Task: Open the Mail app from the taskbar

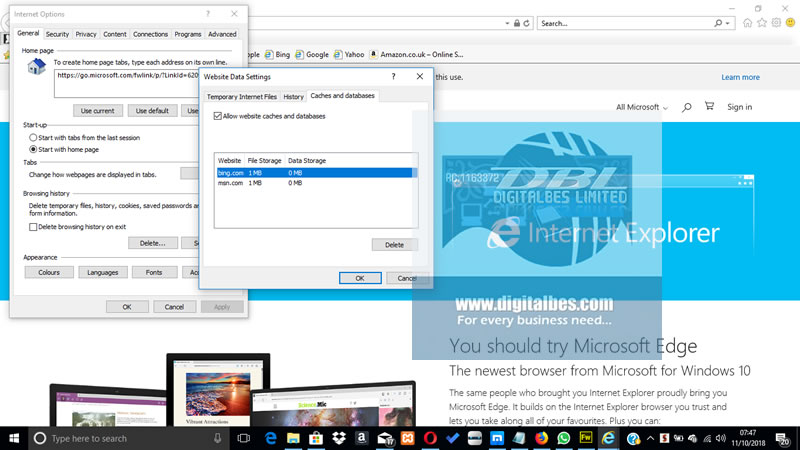Action: [x=385, y=438]
